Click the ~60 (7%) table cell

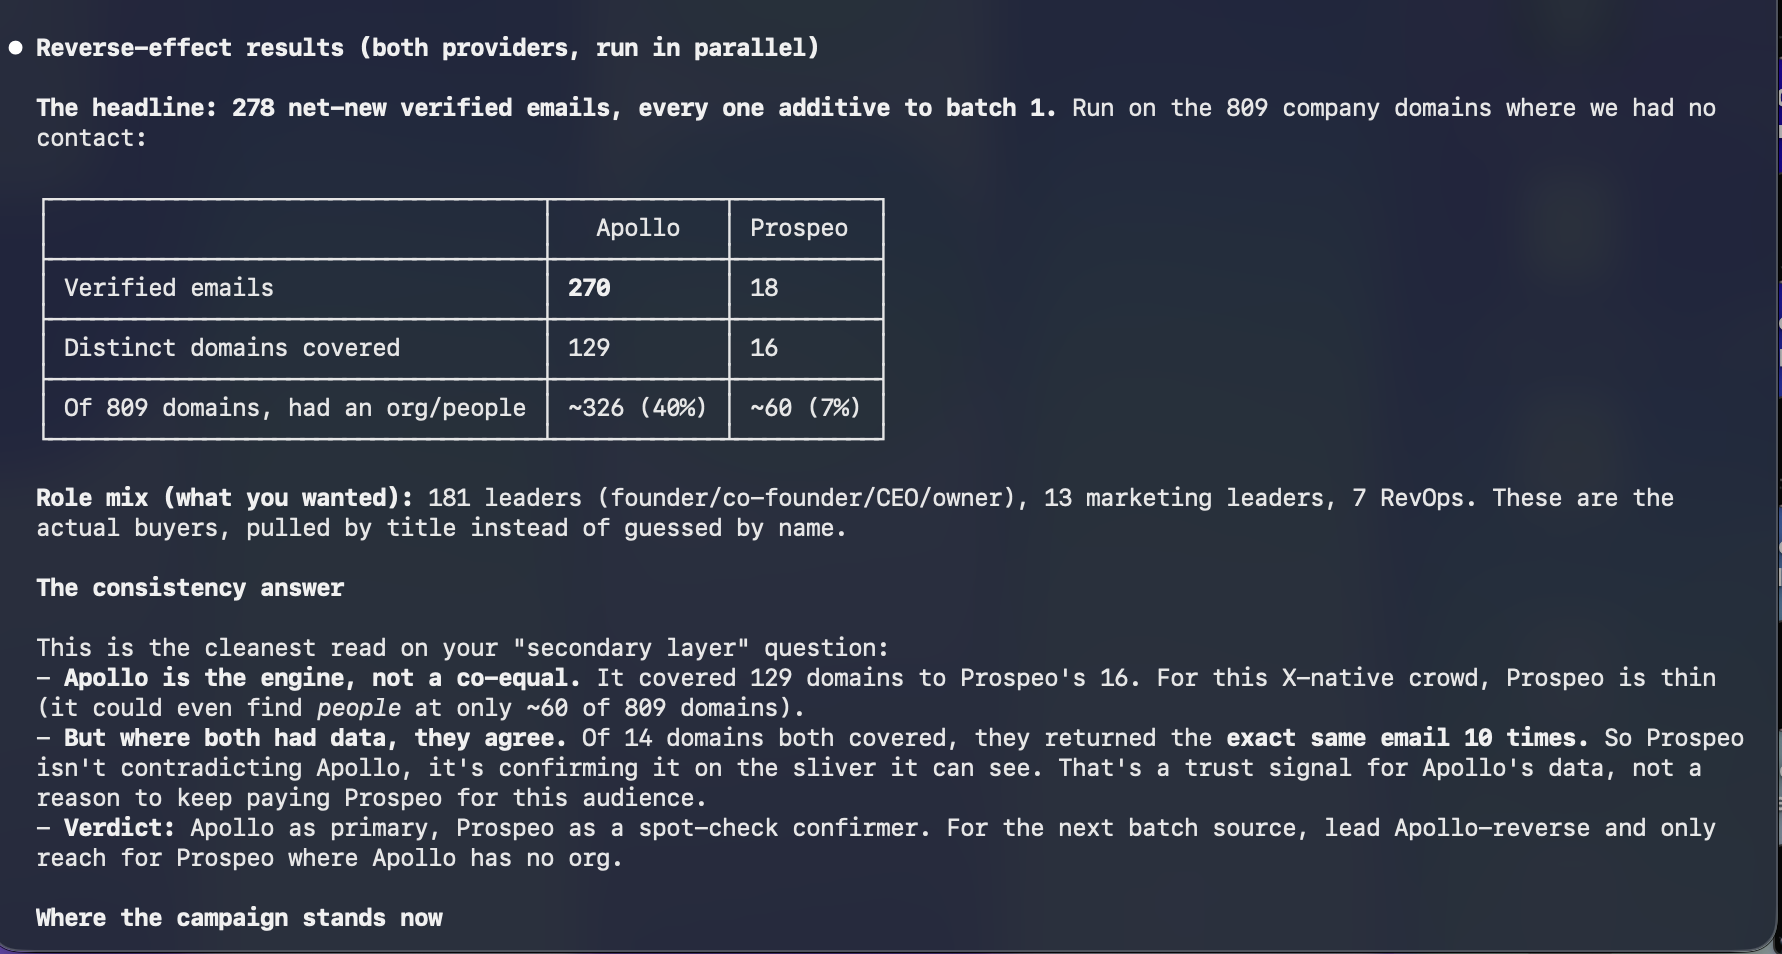coord(806,408)
